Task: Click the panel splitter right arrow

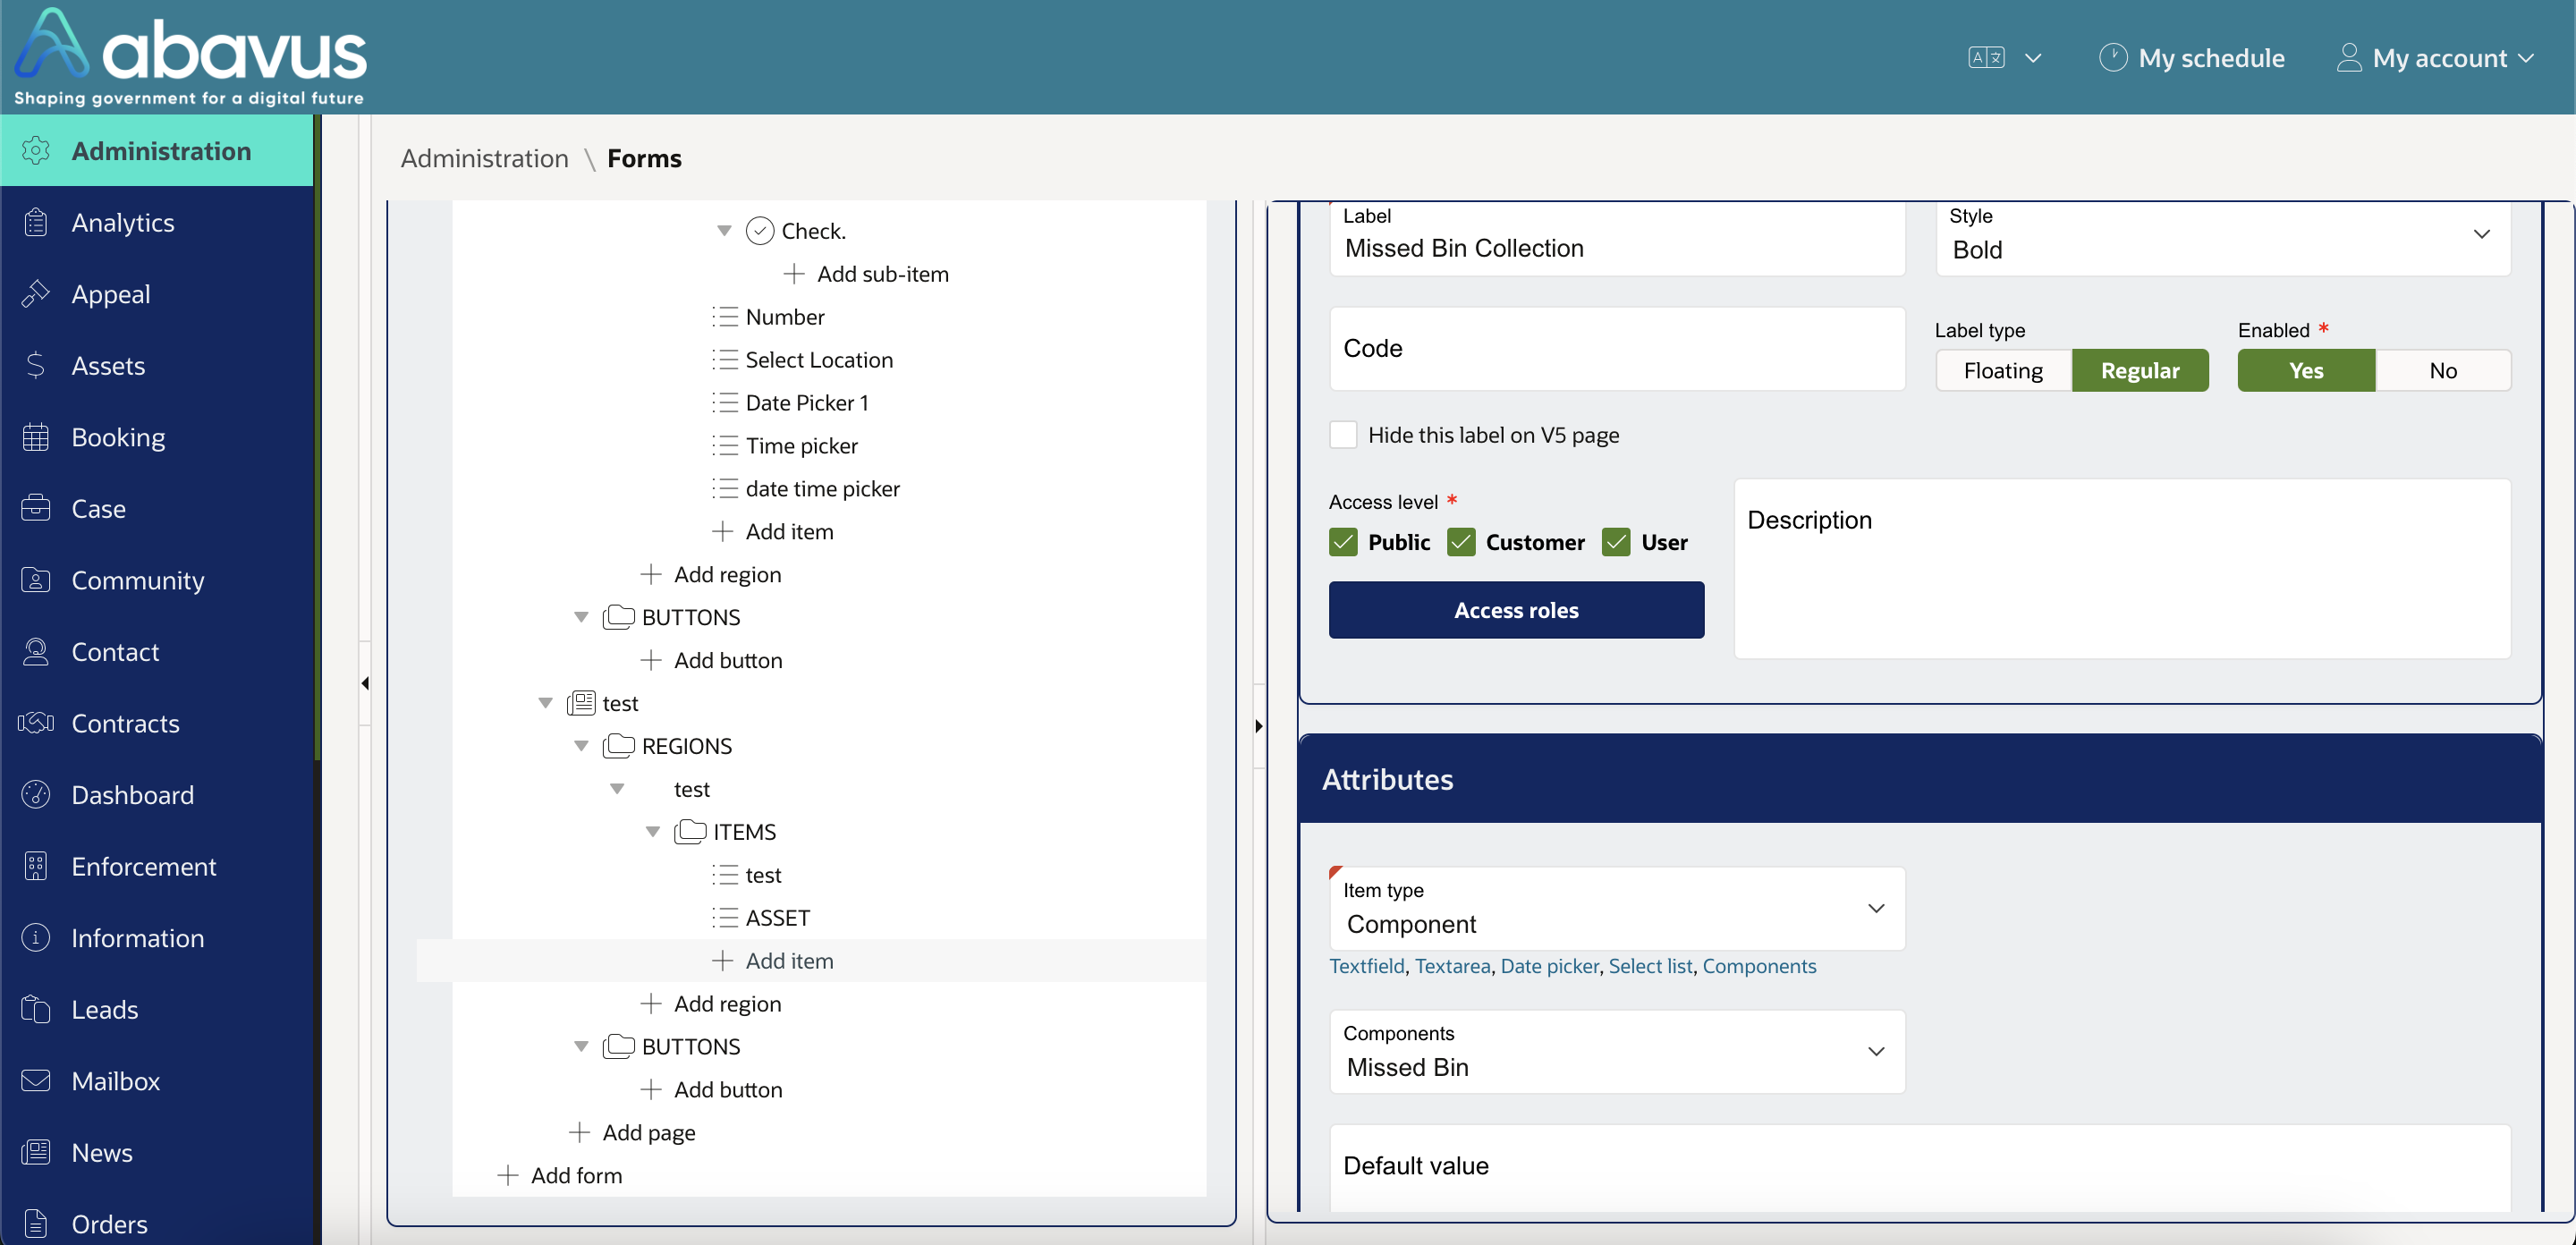Action: tap(1259, 725)
